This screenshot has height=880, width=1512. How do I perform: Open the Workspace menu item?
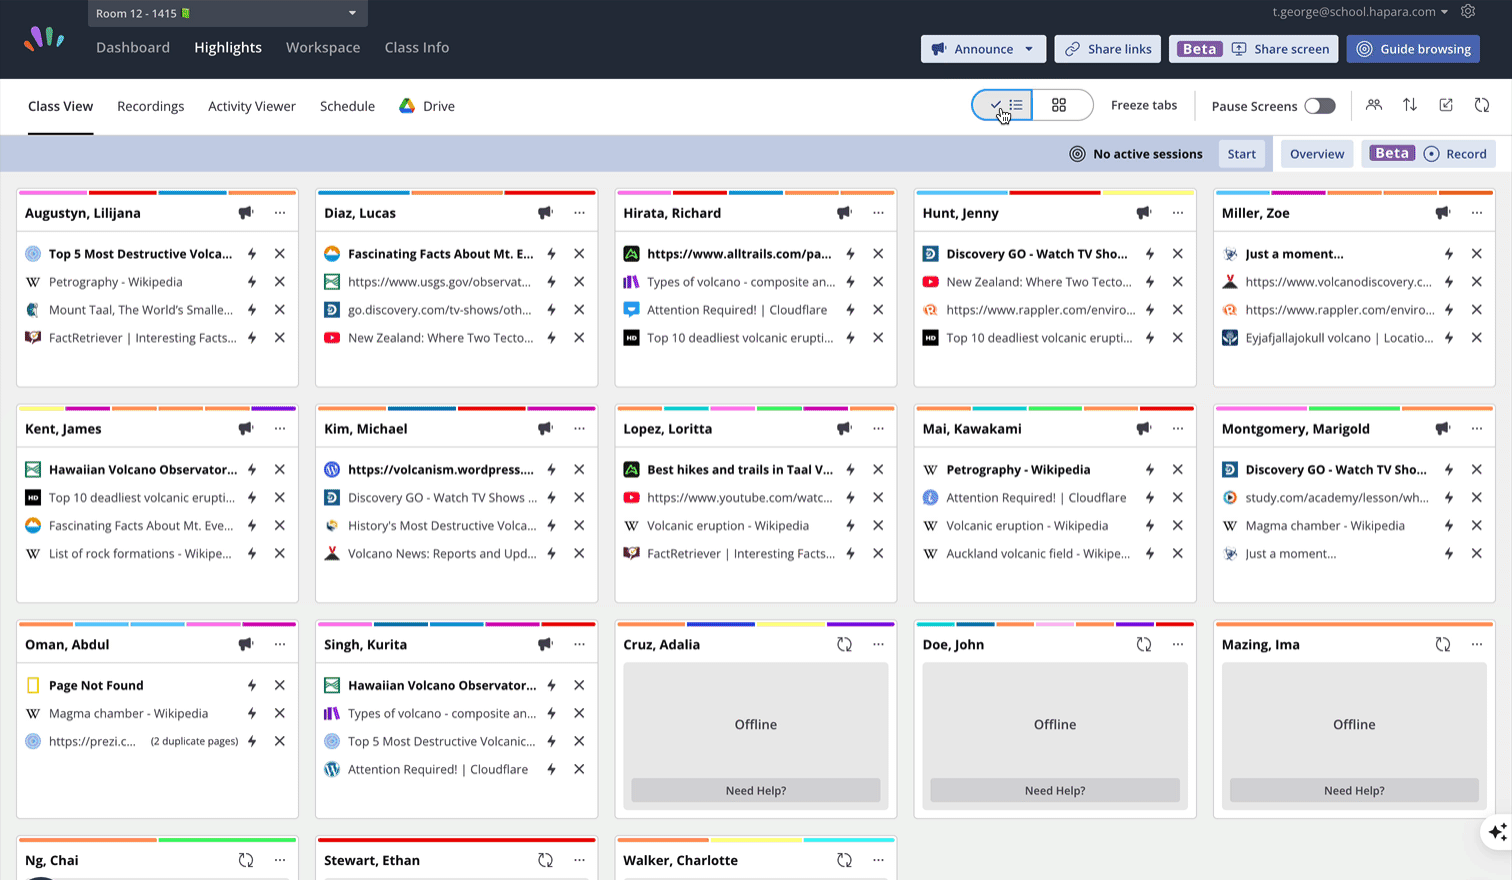click(x=323, y=47)
